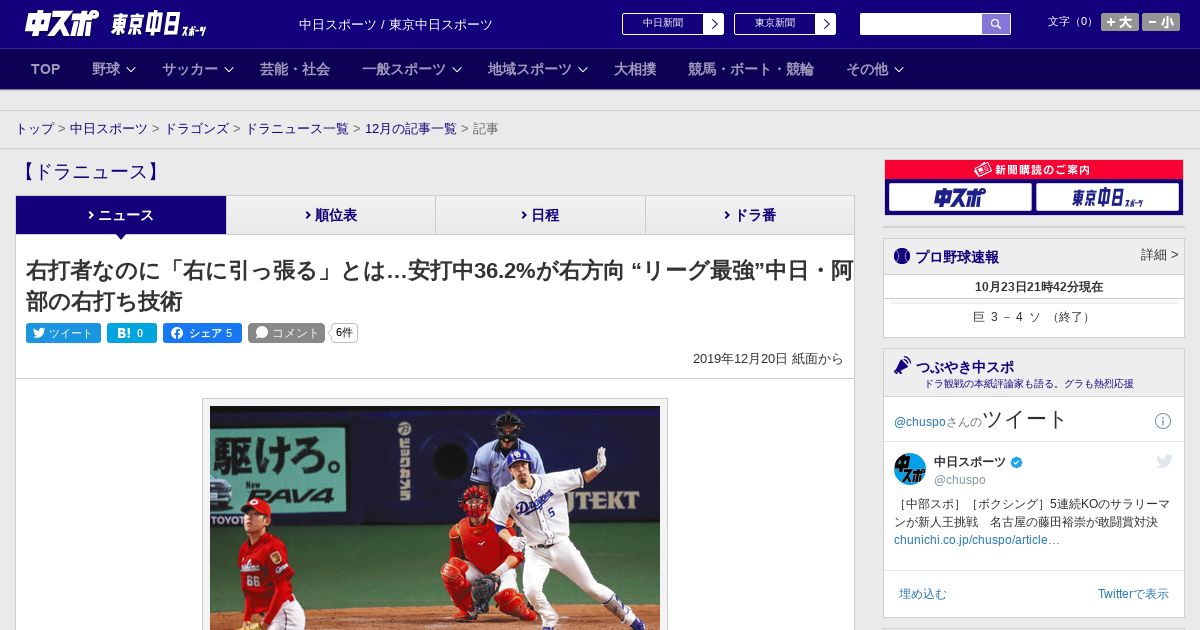This screenshot has width=1200, height=630.
Task: Switch to the 順位表 tab
Action: (331, 215)
